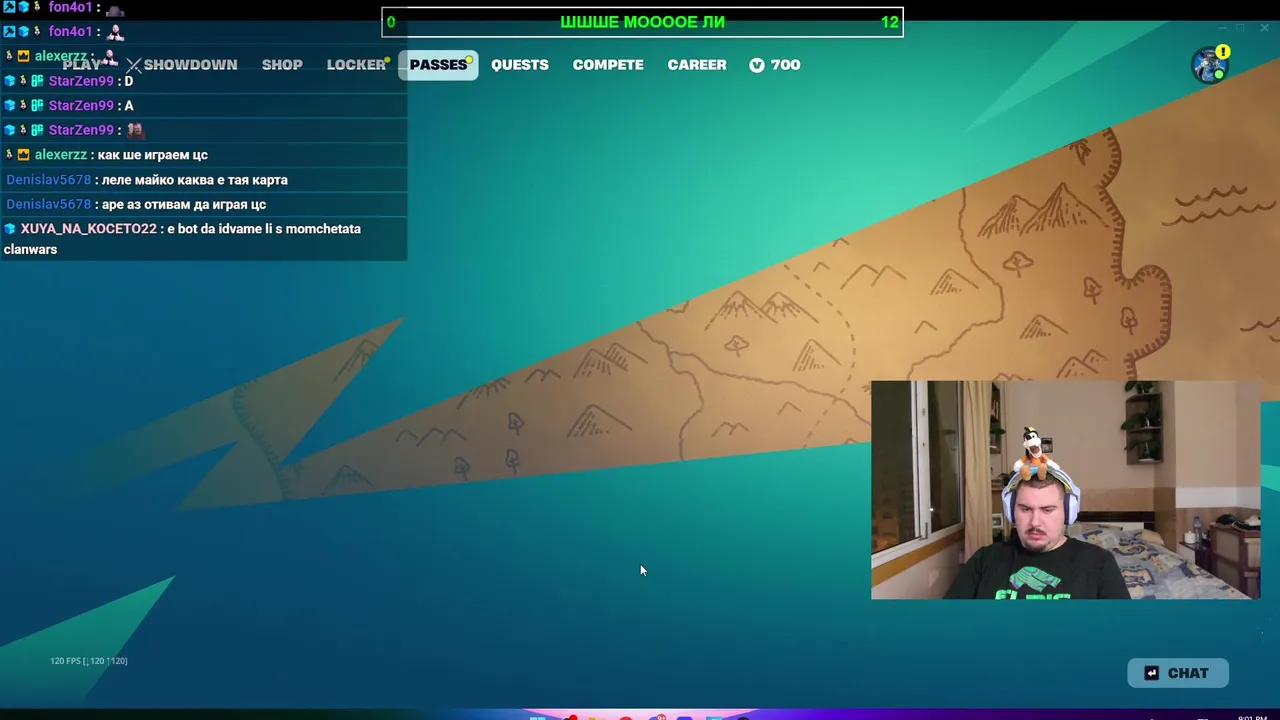The image size is (1280, 720).
Task: Click Denislav5678 message 'леле майко каква е тая карта'
Action: pos(195,180)
